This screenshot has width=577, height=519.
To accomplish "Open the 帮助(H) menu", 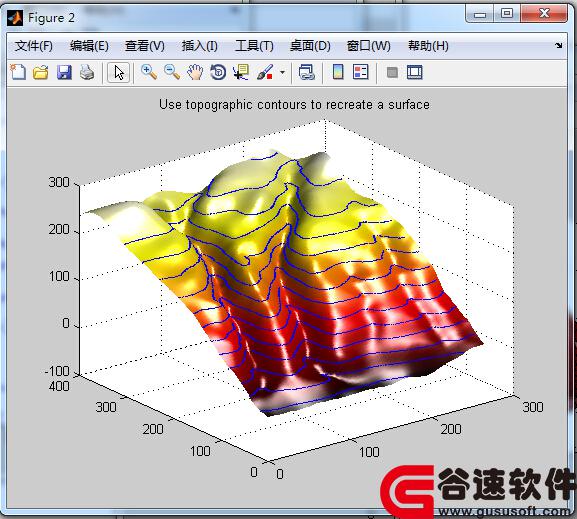I will (428, 46).
